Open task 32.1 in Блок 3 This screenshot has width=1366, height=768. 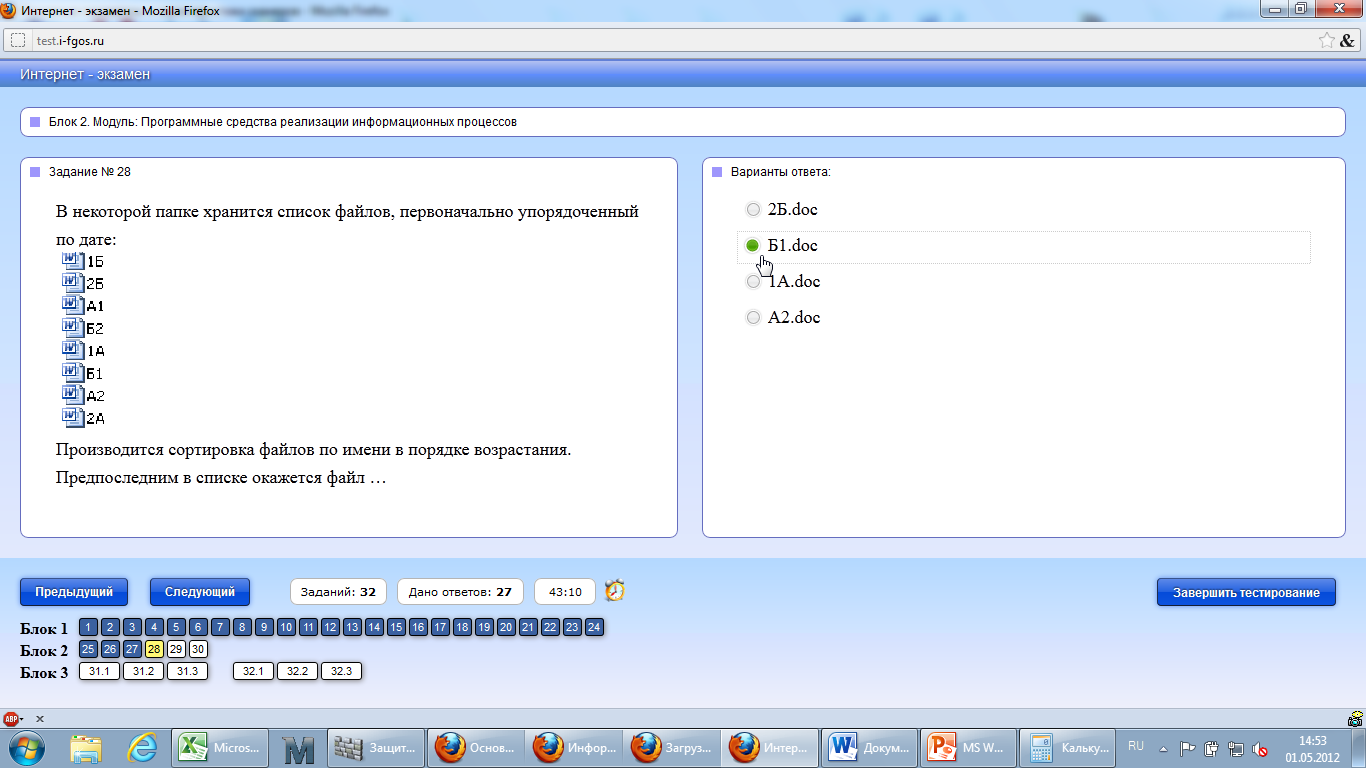254,672
